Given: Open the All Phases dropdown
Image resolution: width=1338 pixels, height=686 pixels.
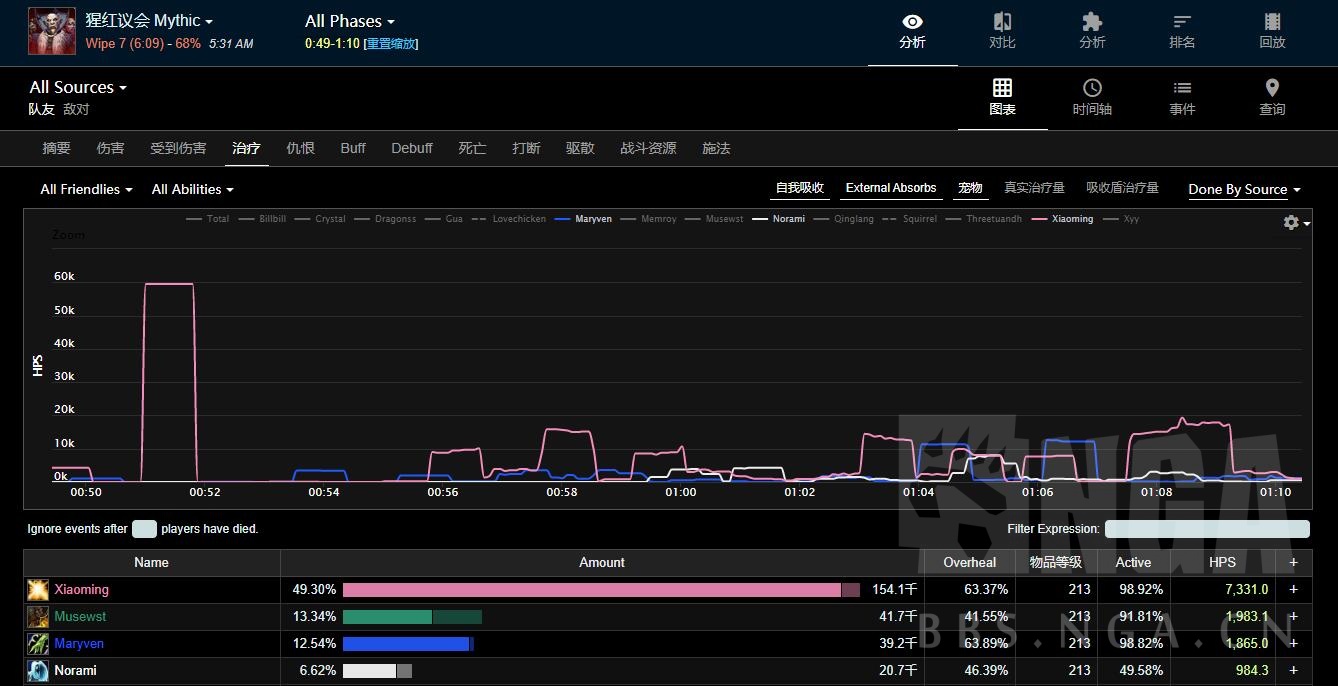Looking at the screenshot, I should 350,21.
